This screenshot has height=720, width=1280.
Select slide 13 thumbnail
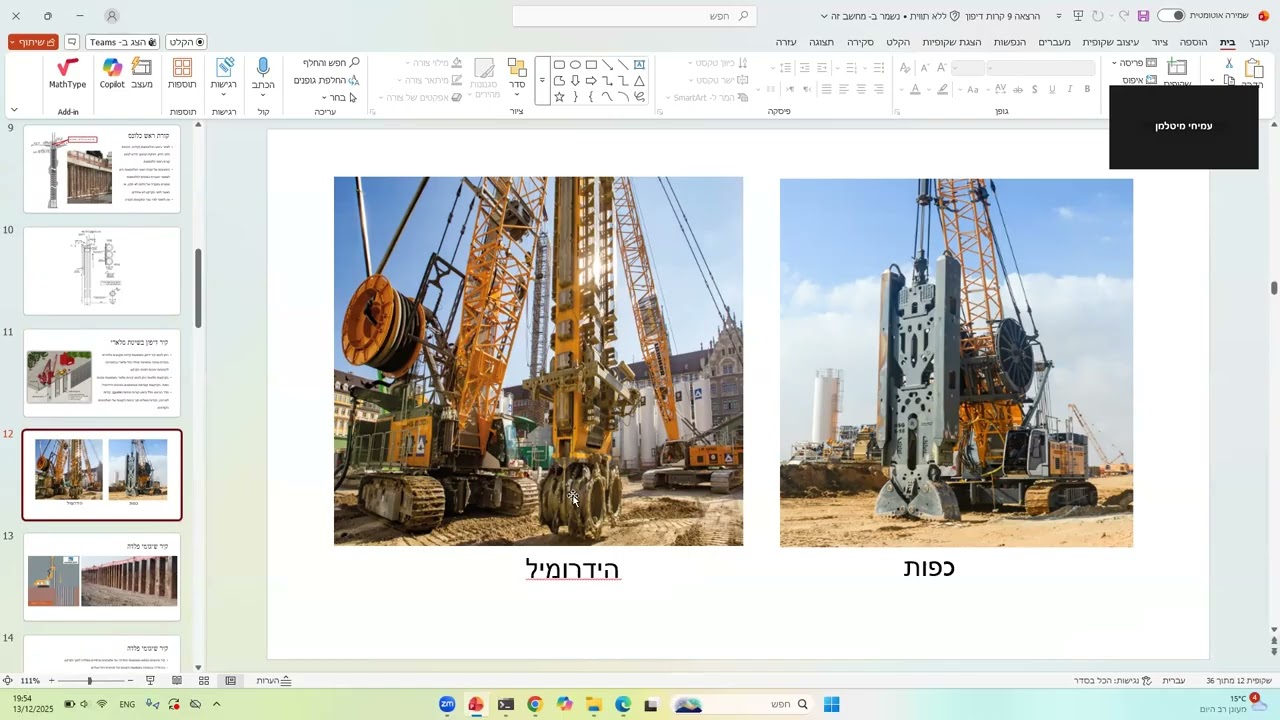[102, 577]
